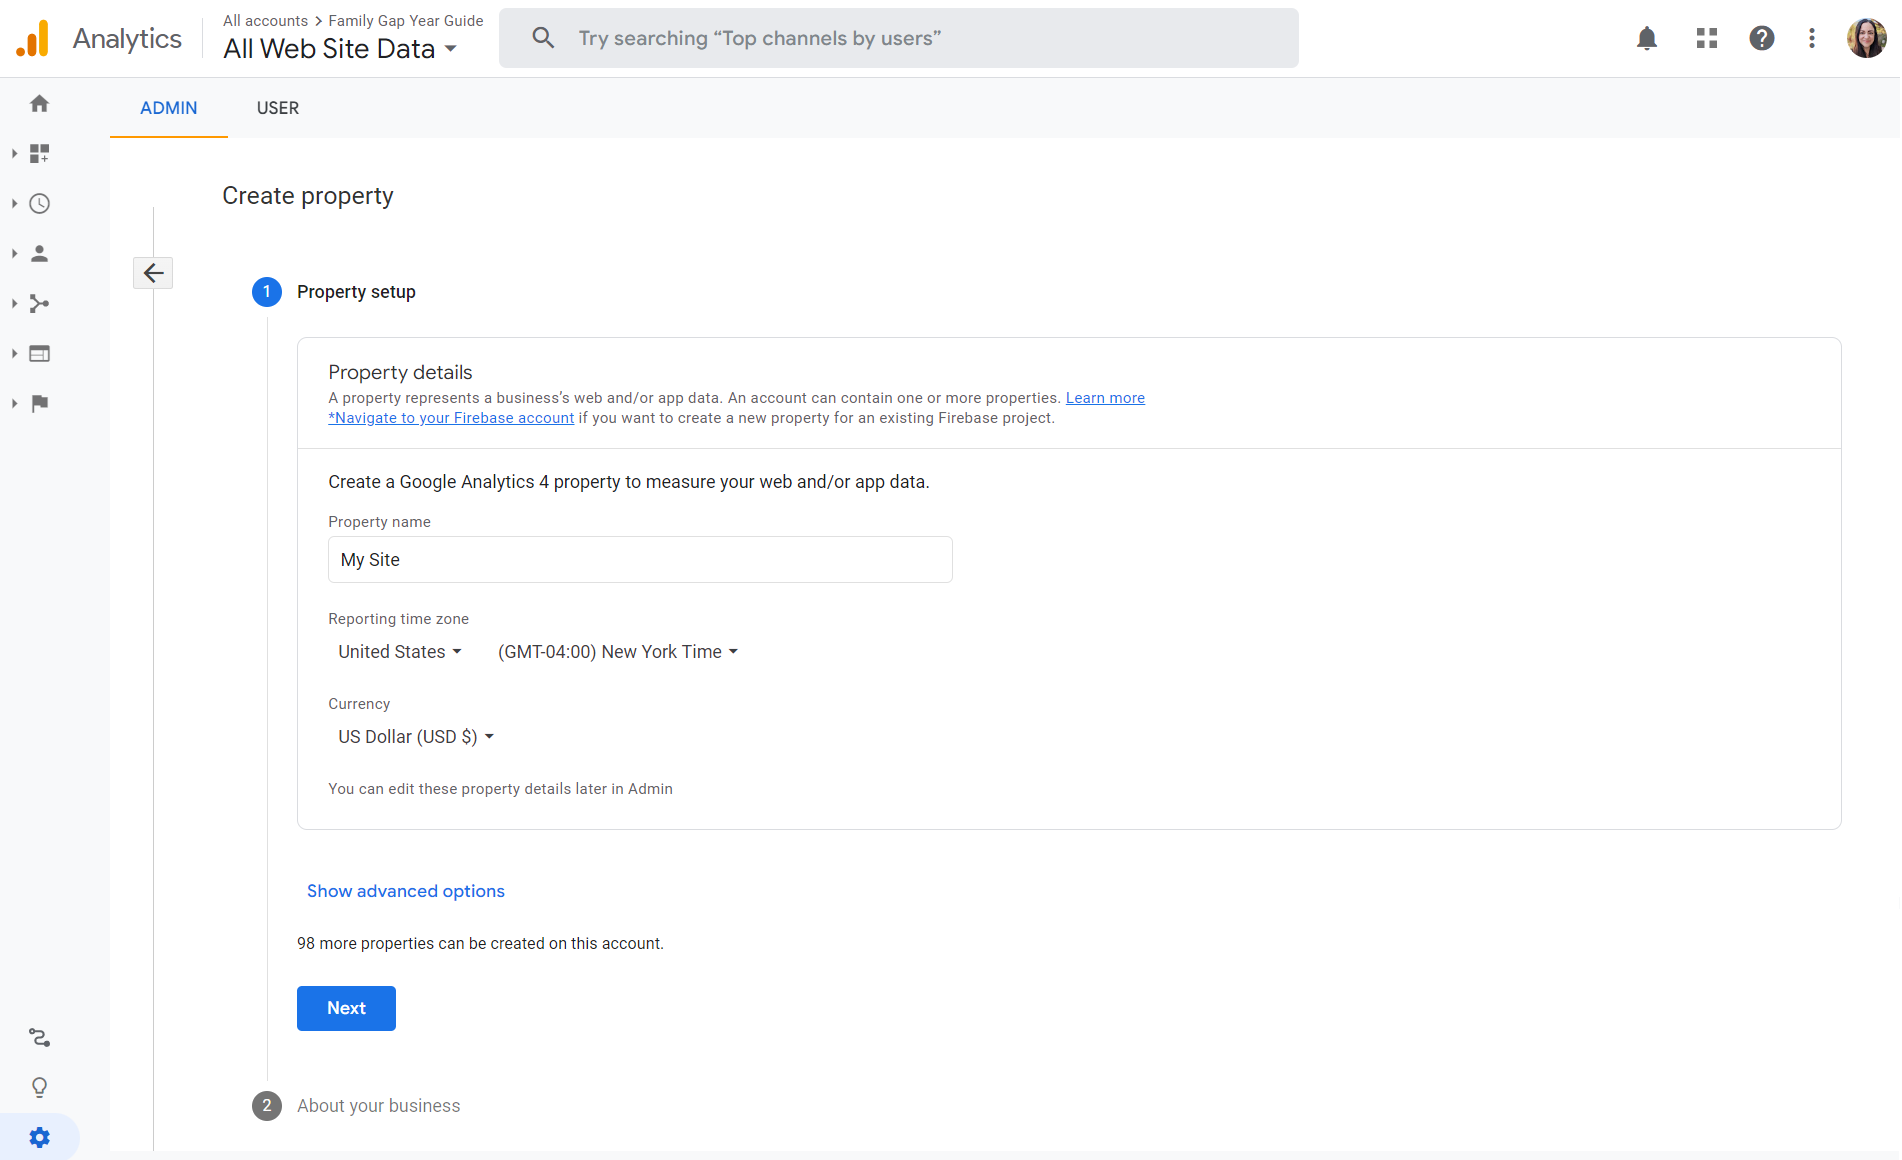Open the Conversions flag icon

[40, 404]
